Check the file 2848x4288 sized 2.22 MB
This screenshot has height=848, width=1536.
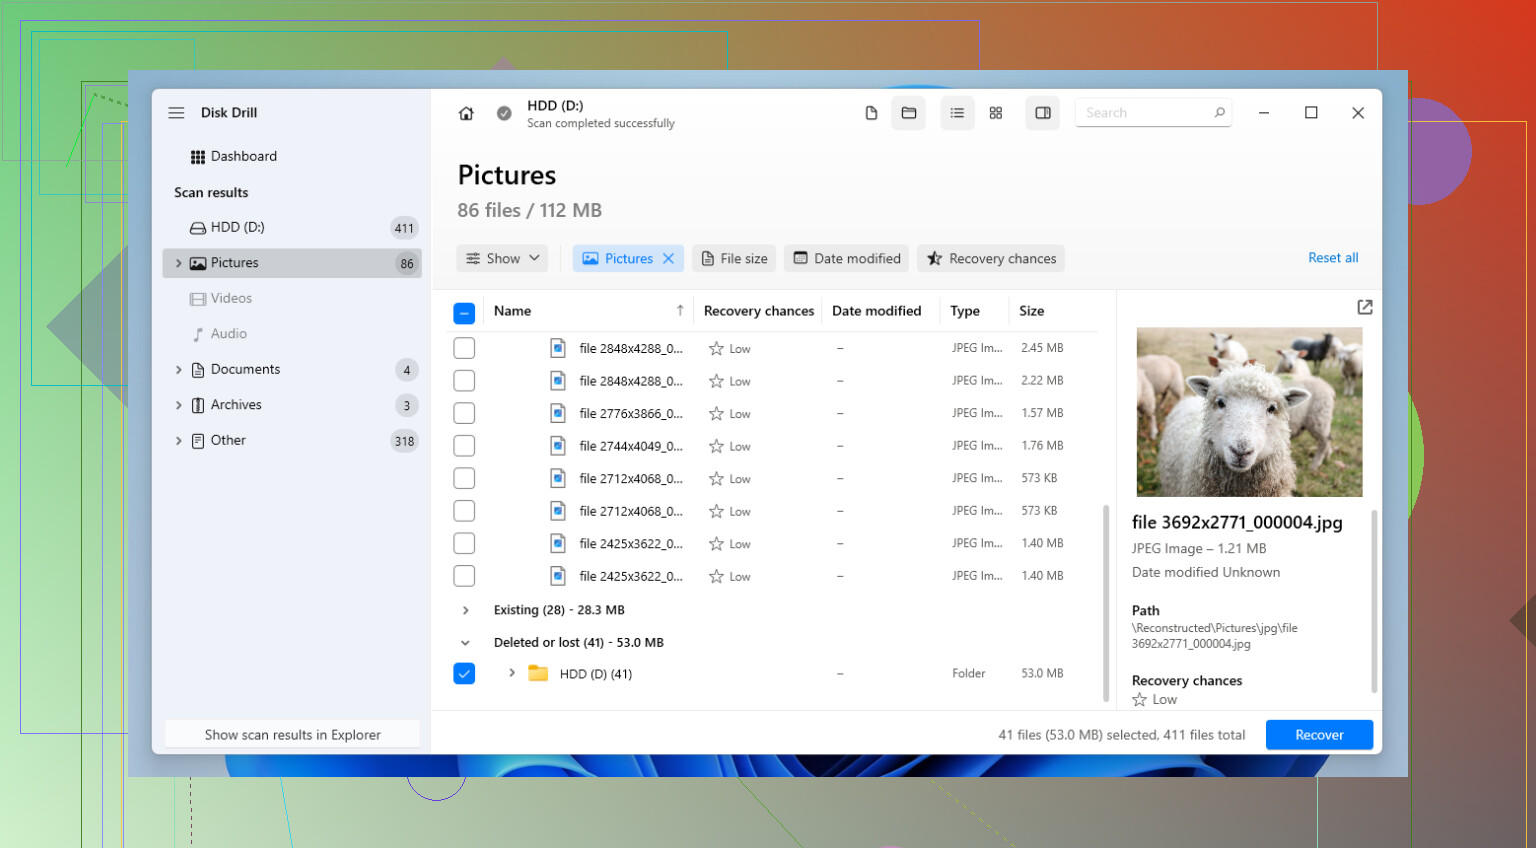pyautogui.click(x=464, y=381)
